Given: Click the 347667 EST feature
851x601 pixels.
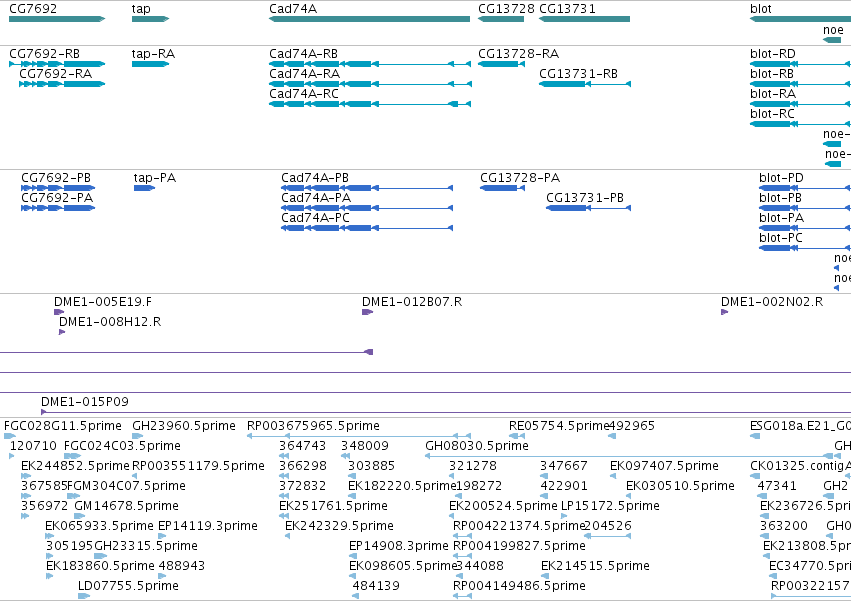Looking at the screenshot, I should click(544, 476).
